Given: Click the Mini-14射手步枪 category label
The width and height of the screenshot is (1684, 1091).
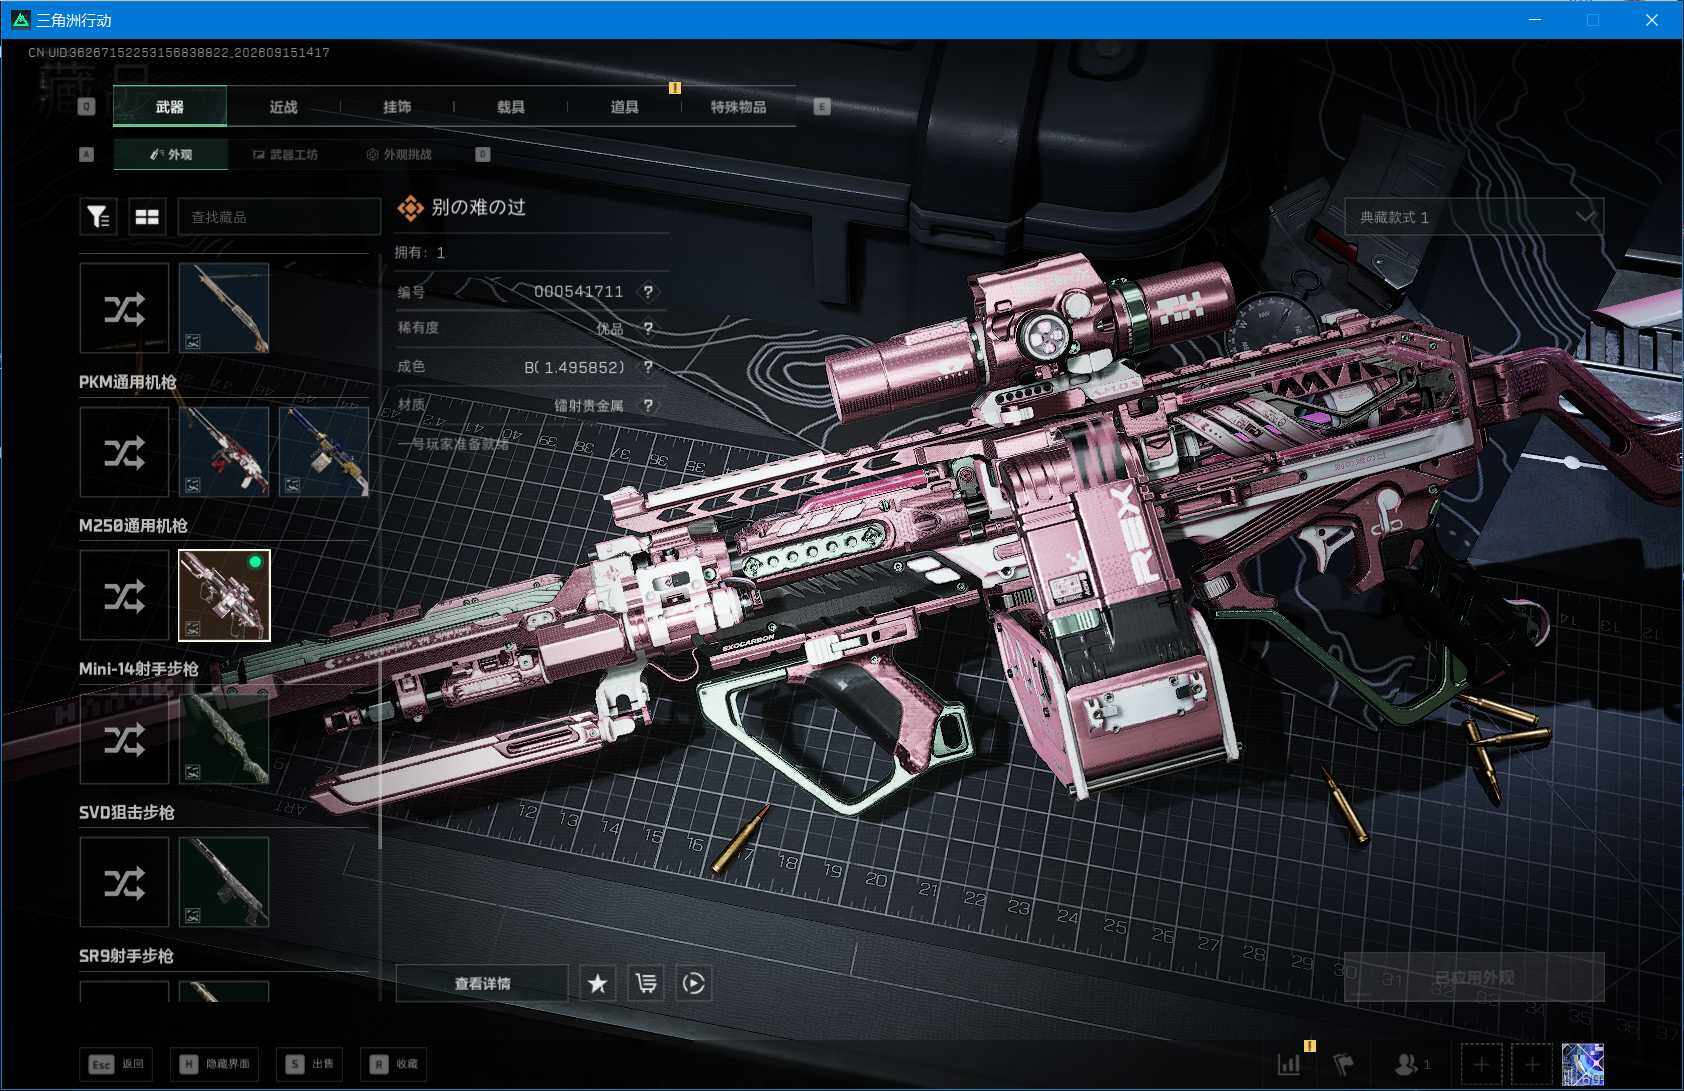Looking at the screenshot, I should (139, 669).
